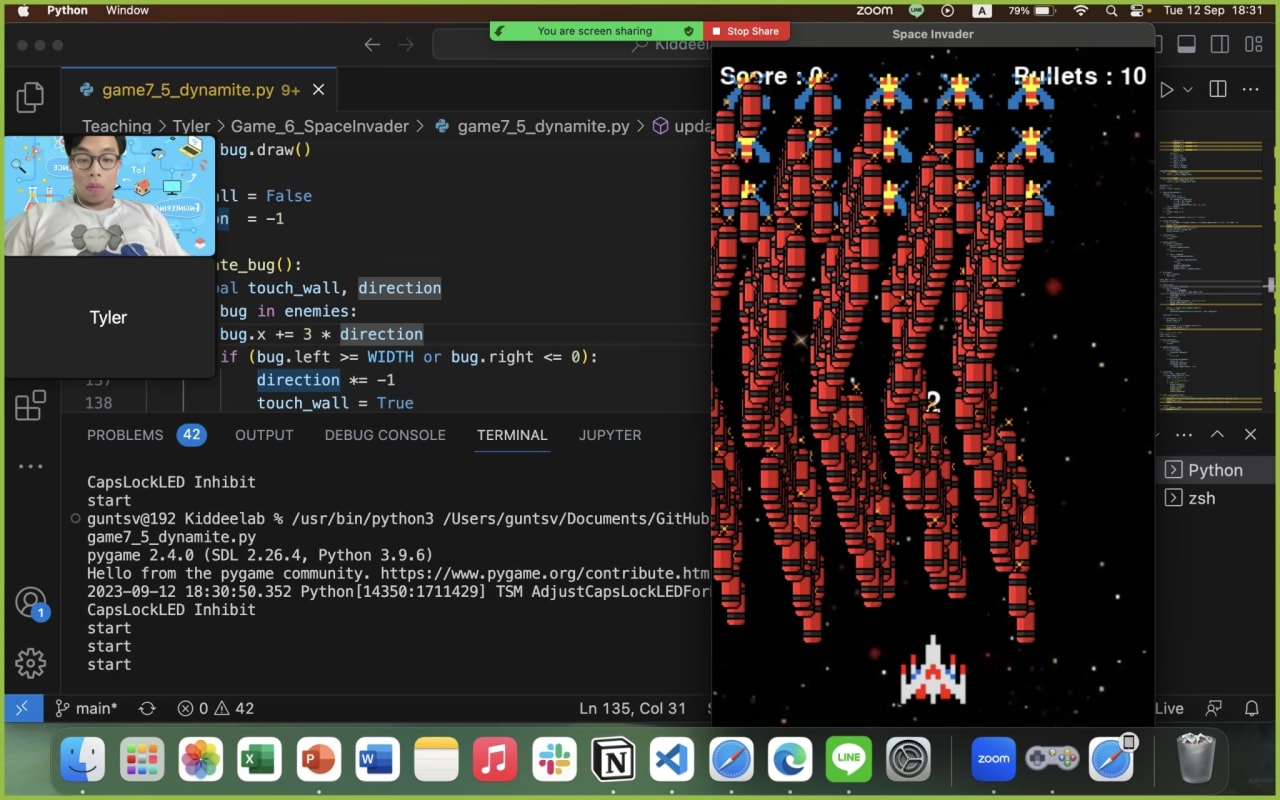Open Spotlight search in menu bar
Image resolution: width=1280 pixels, height=800 pixels.
(x=1112, y=10)
